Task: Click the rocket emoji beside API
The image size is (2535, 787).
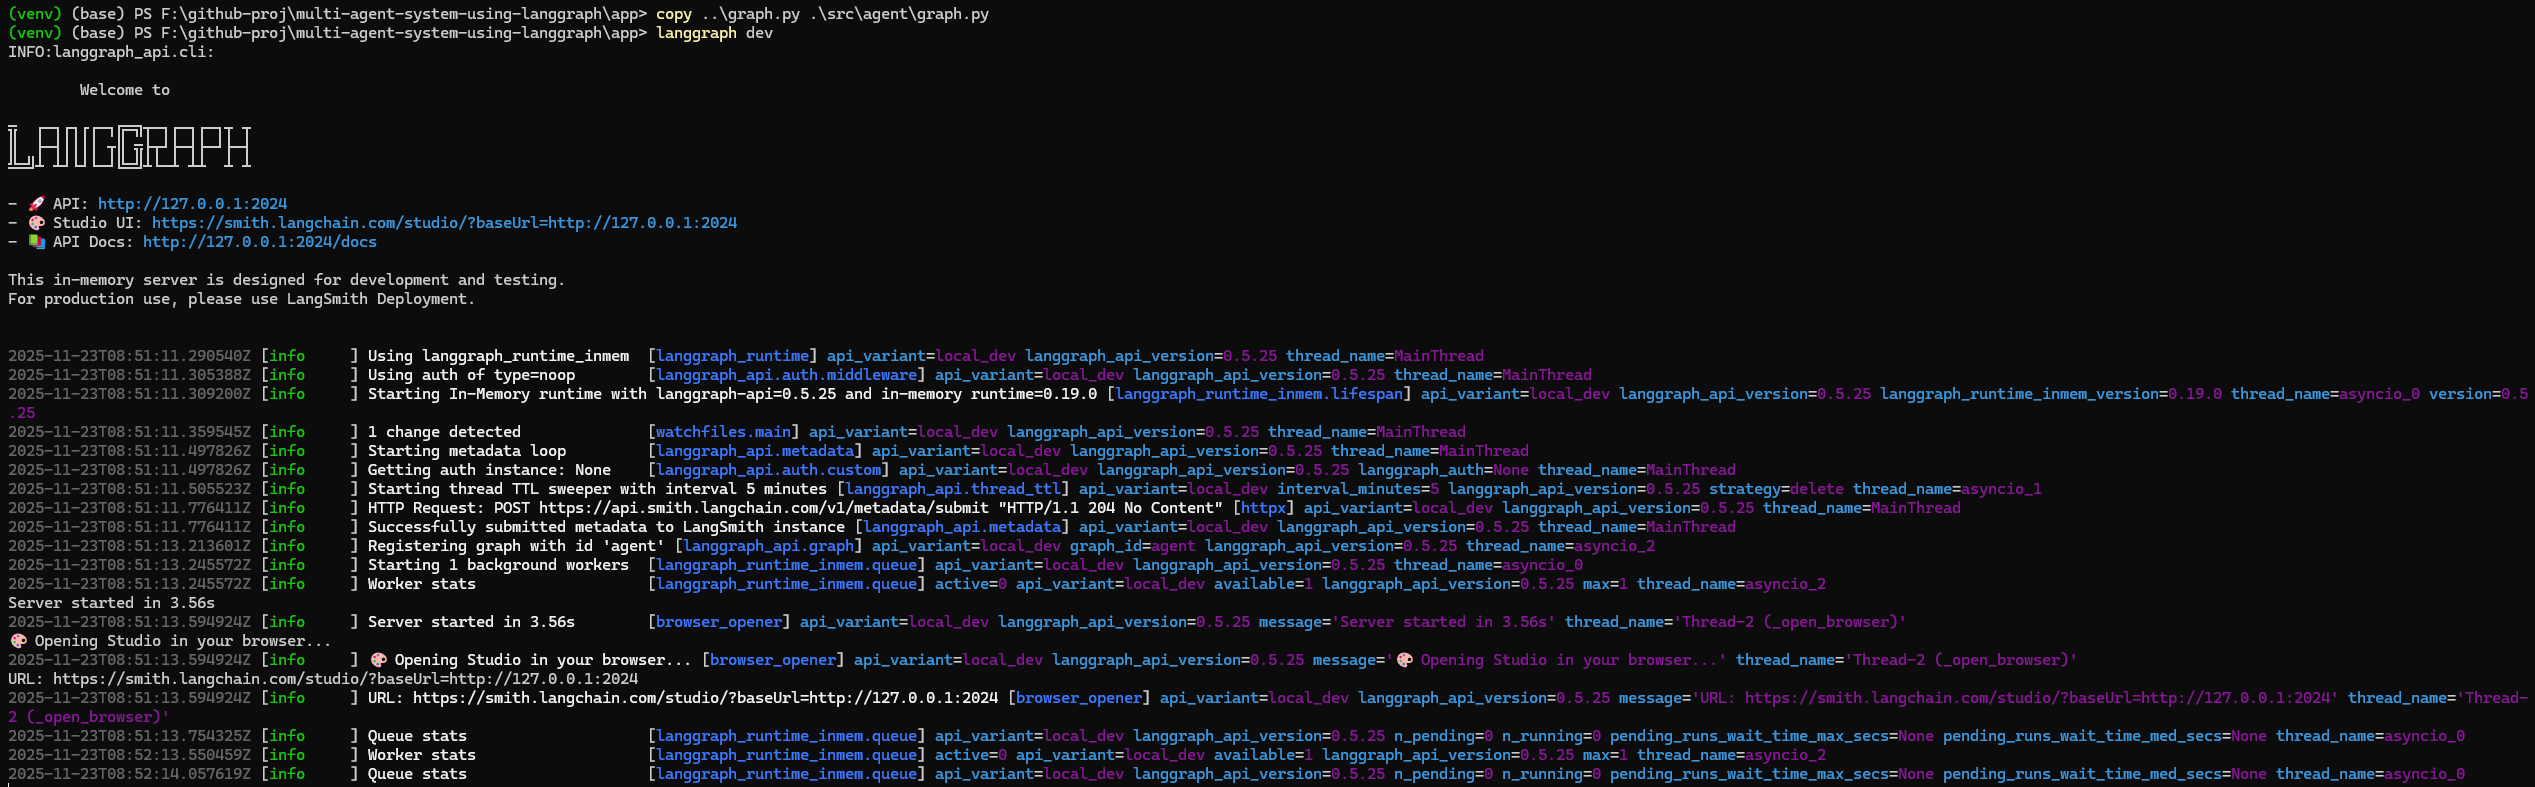Action: tap(36, 204)
